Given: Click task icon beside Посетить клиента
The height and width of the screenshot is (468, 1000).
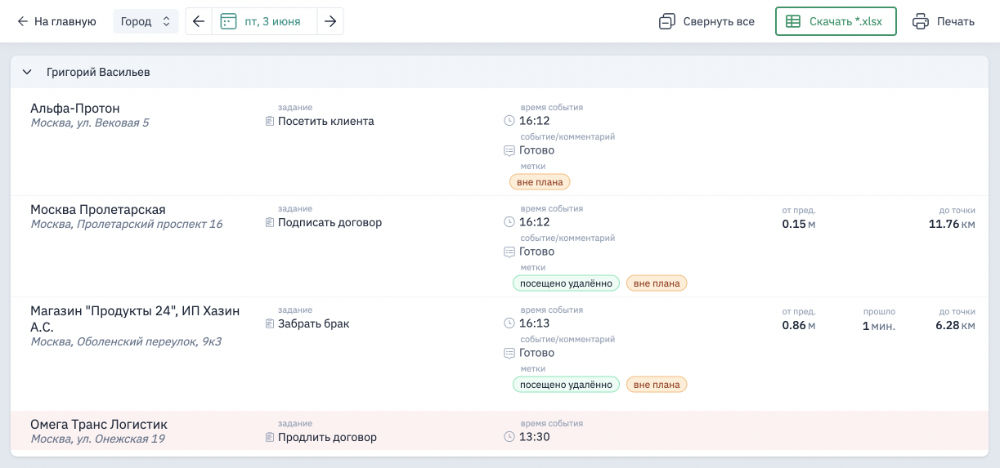Looking at the screenshot, I should coord(269,121).
